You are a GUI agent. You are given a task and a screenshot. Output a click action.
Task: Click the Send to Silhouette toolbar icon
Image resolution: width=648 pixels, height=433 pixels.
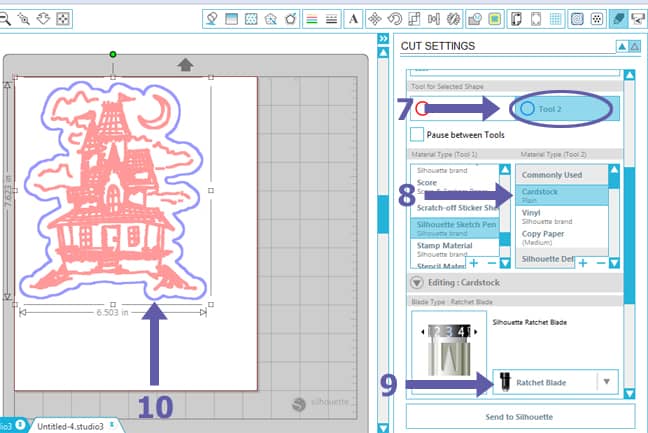click(638, 19)
